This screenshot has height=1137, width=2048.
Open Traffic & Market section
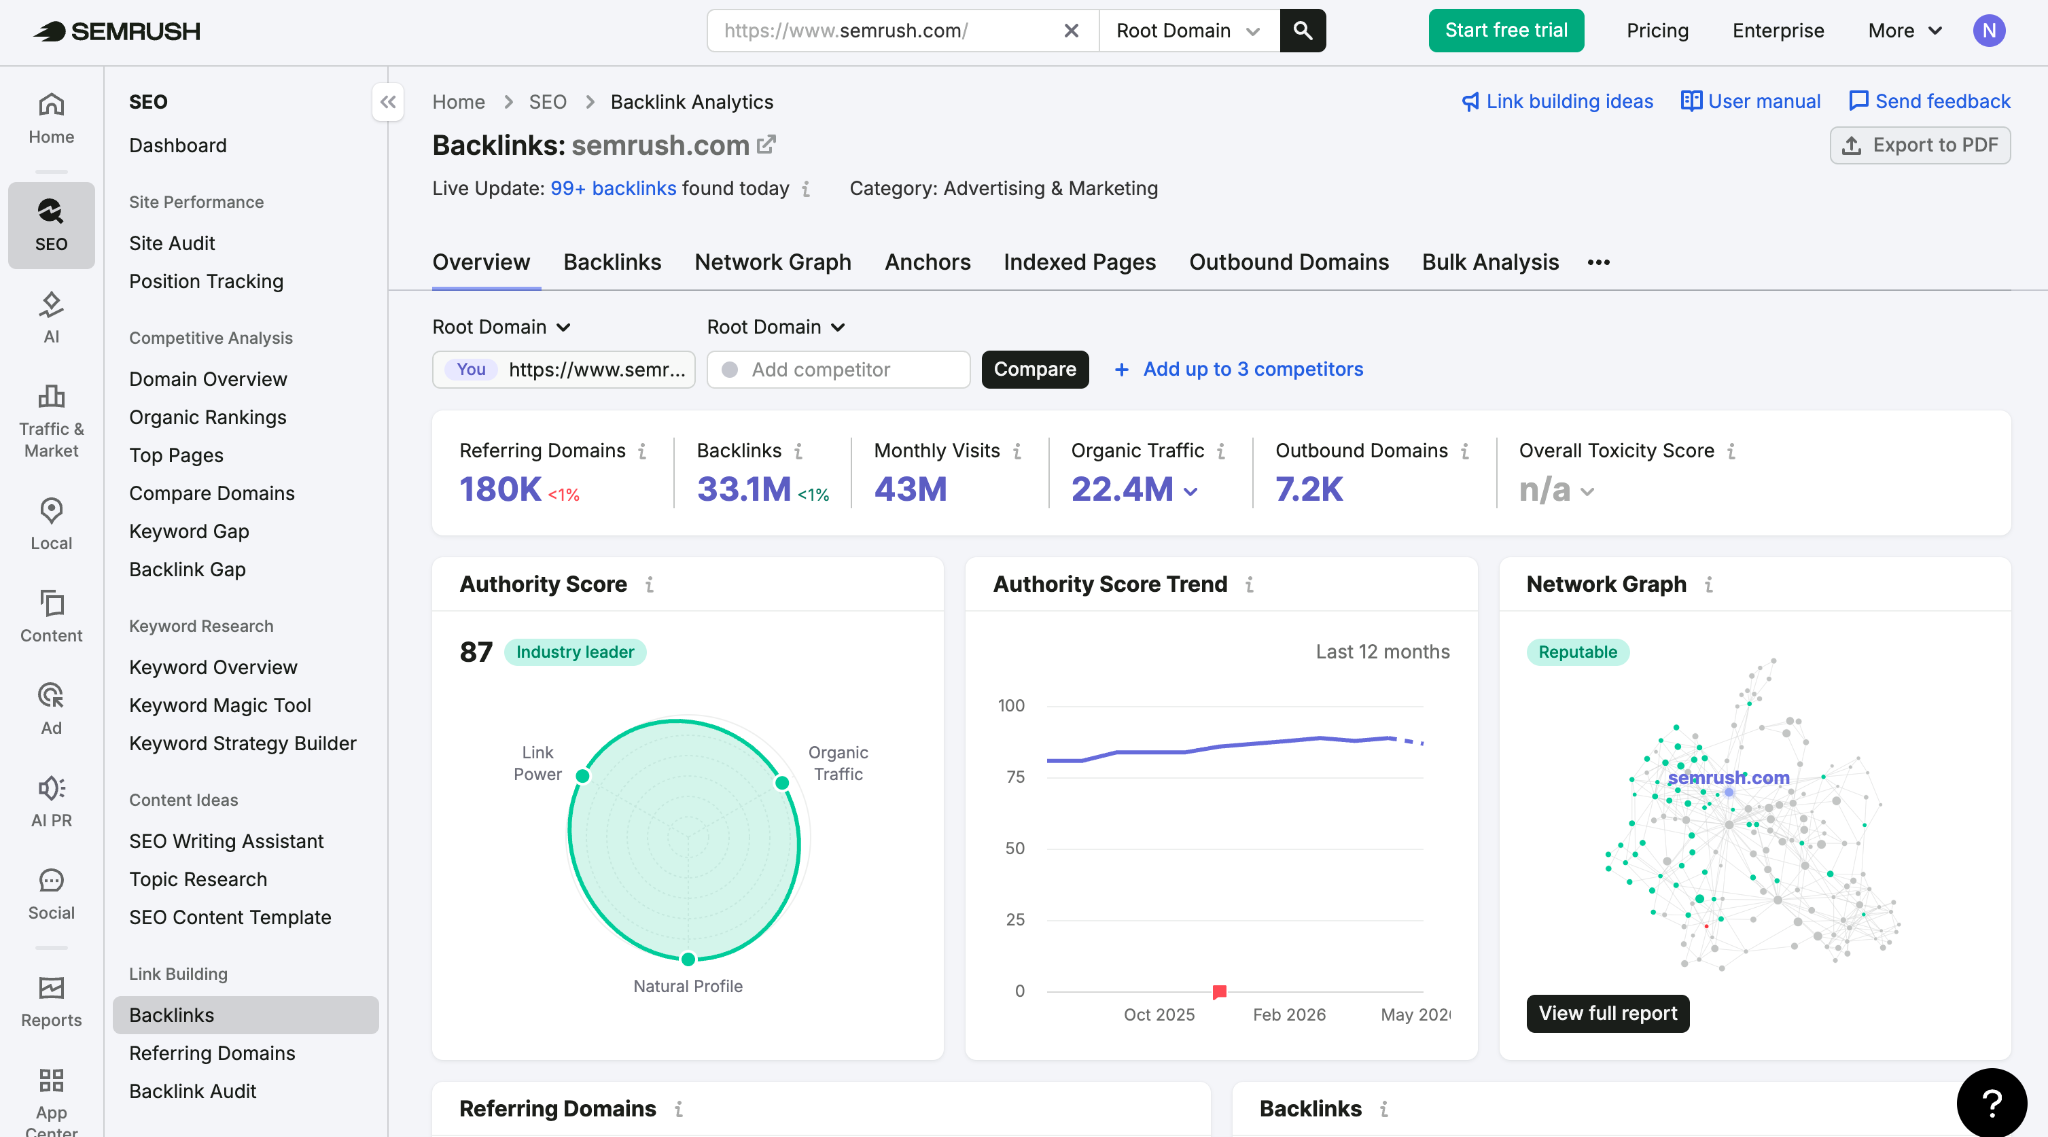pos(51,420)
